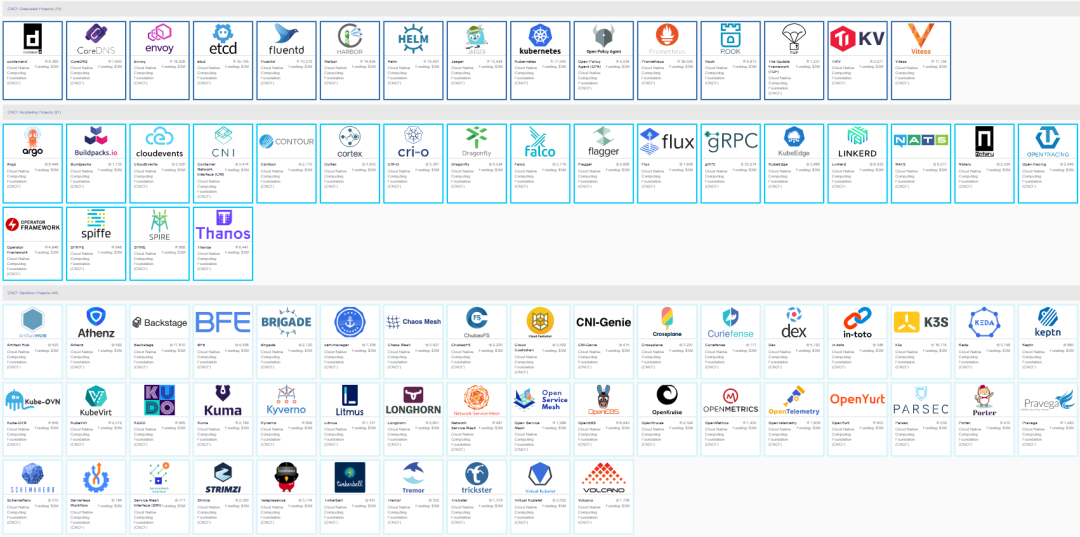Viewport: 1080px width, 537px height.
Task: Select the Fluentd logo
Action: pyautogui.click(x=287, y=39)
